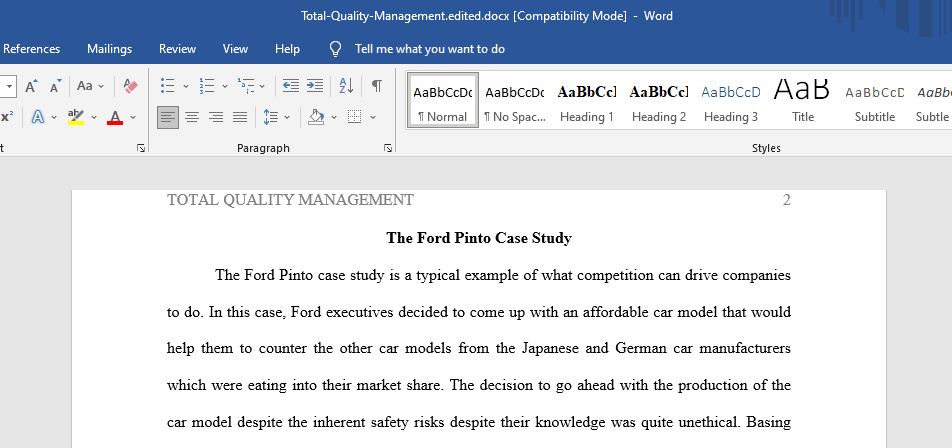The image size is (952, 448).
Task: Increase font size with Grow Font icon
Action: pyautogui.click(x=32, y=86)
